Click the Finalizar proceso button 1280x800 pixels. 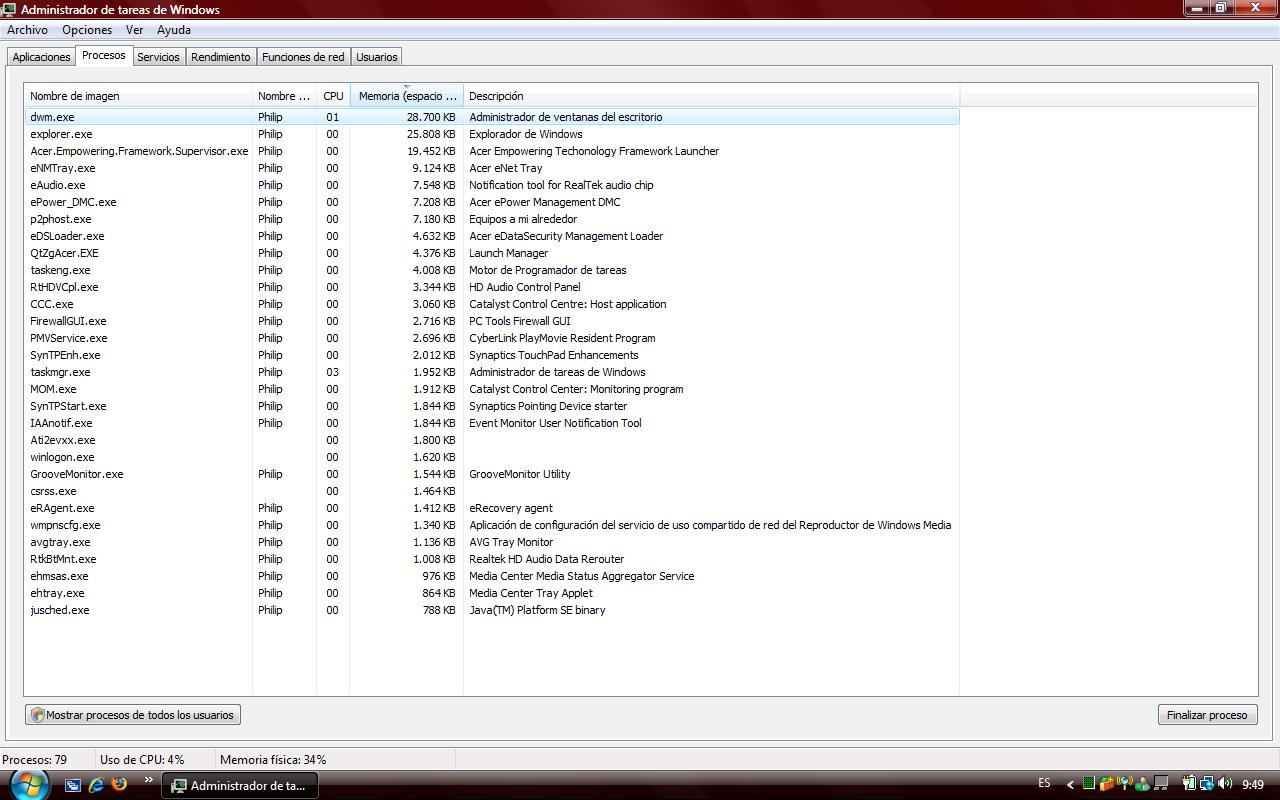point(1207,715)
